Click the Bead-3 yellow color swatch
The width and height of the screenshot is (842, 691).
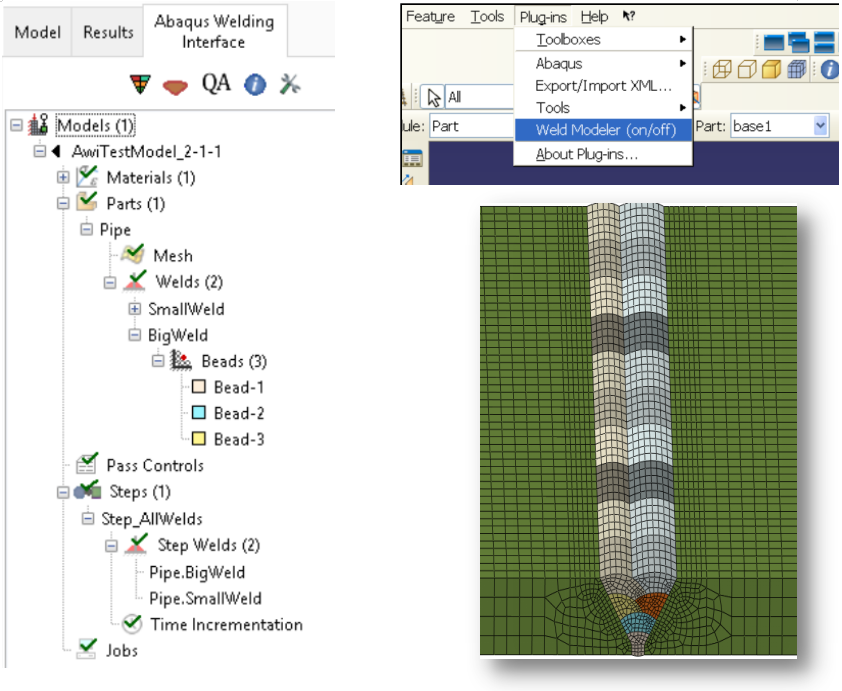[x=199, y=439]
